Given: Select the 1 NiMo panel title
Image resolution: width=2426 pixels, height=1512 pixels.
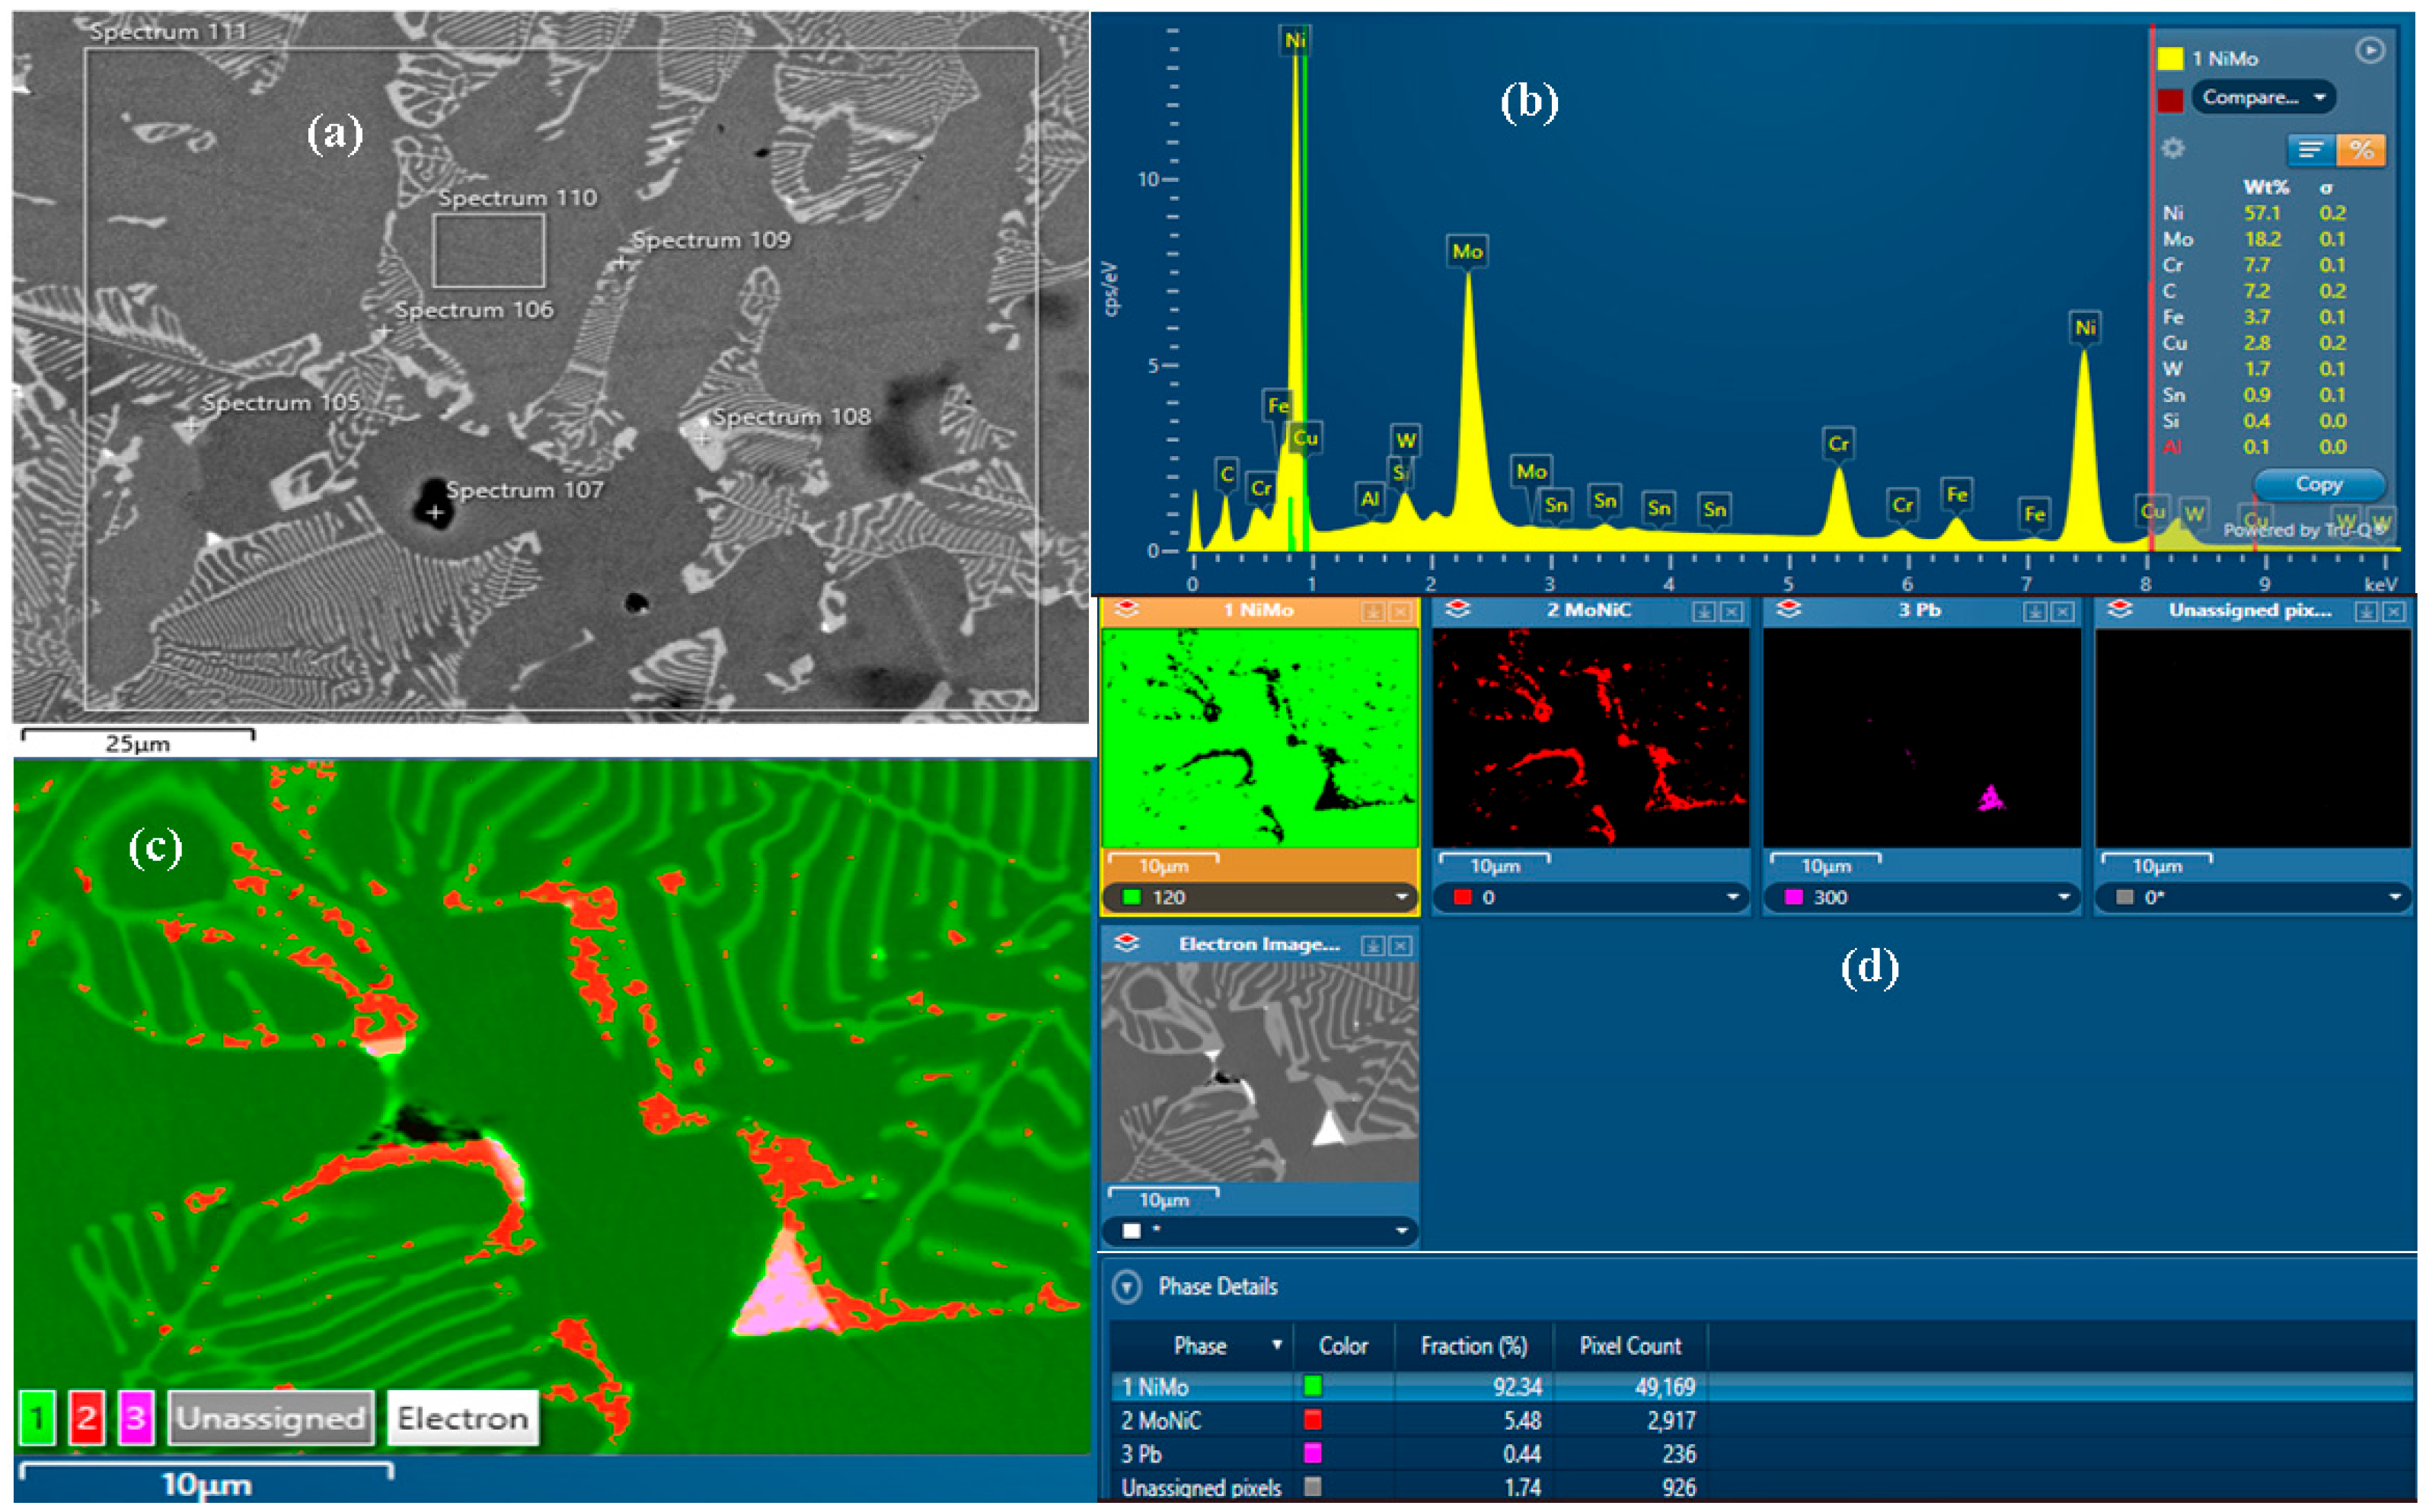Looking at the screenshot, I should [1258, 610].
